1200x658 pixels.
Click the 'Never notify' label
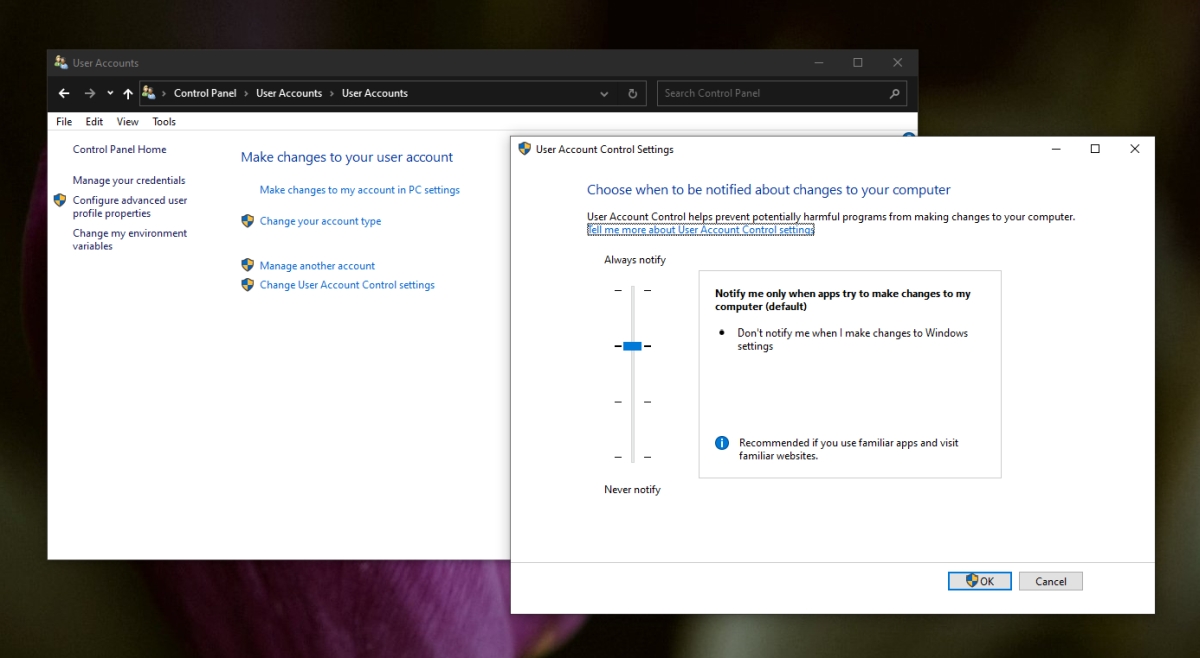(632, 490)
